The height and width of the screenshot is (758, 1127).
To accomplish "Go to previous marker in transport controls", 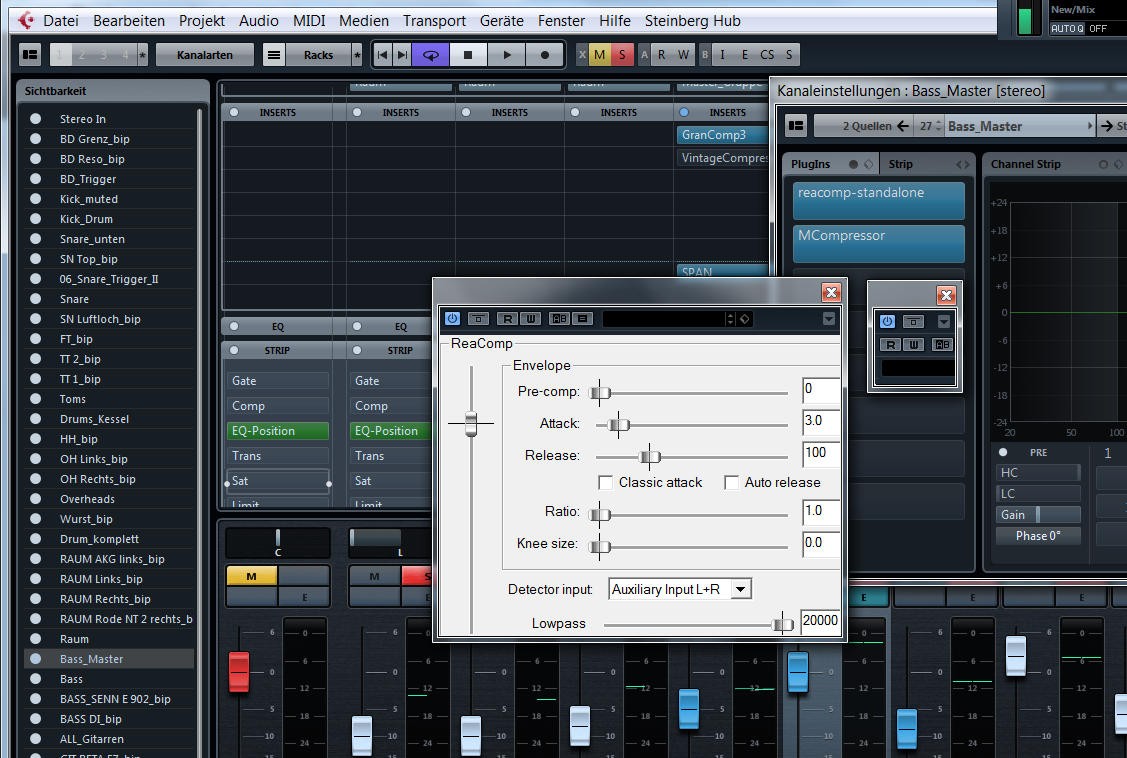I will coord(382,55).
